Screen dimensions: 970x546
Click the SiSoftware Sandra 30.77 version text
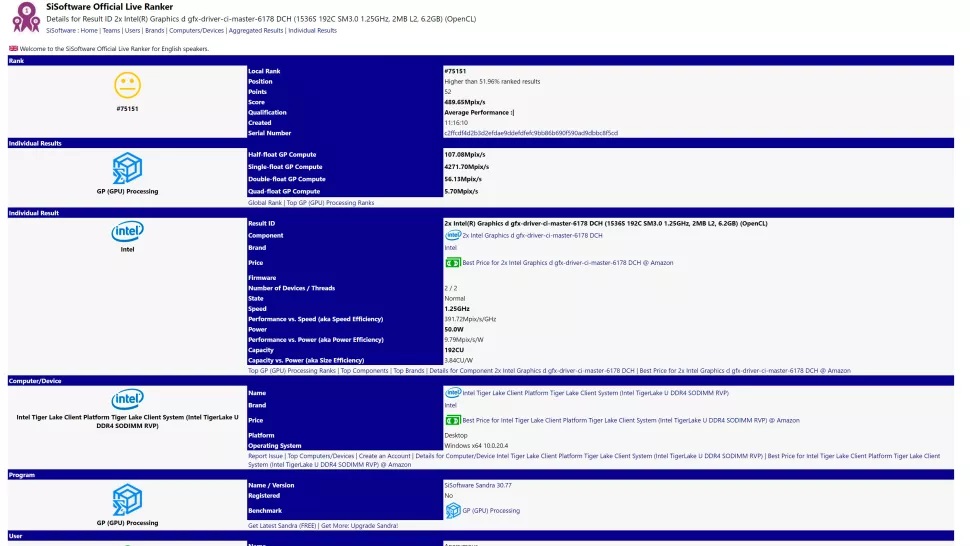(478, 485)
